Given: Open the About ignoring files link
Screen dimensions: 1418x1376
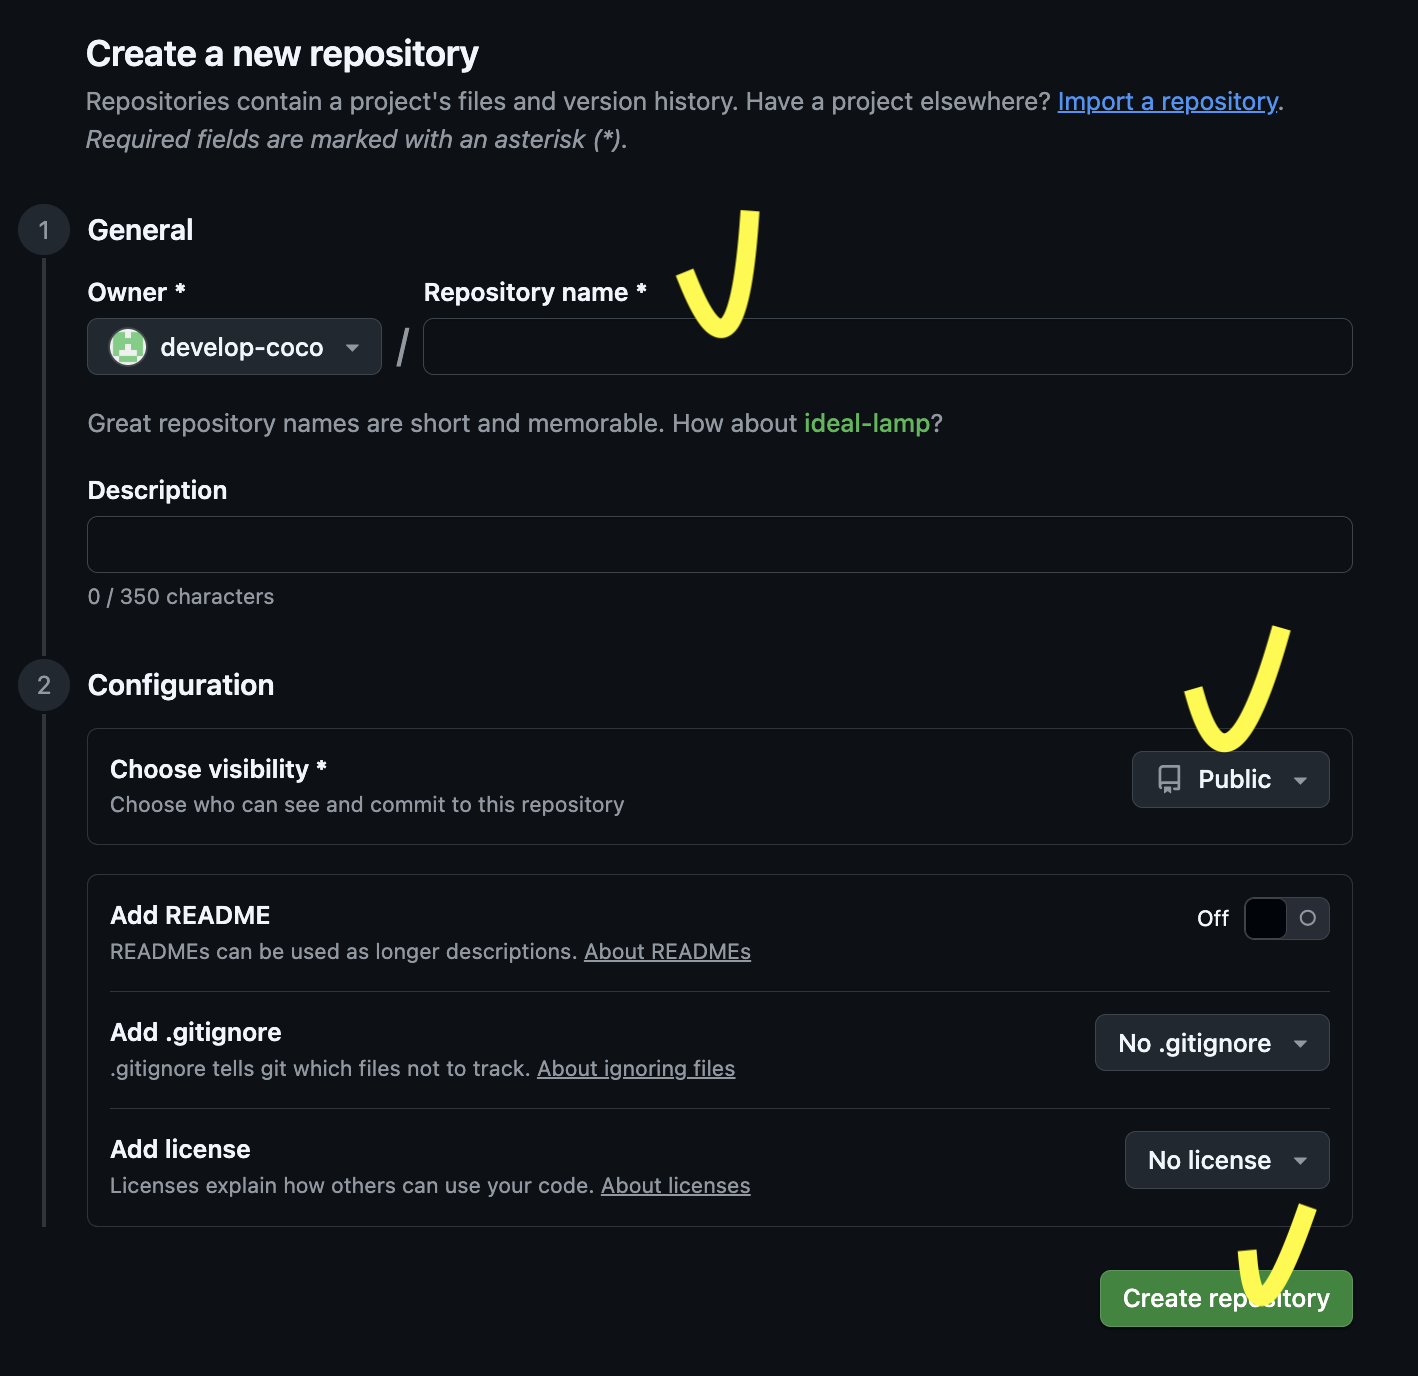Looking at the screenshot, I should click(x=636, y=1068).
